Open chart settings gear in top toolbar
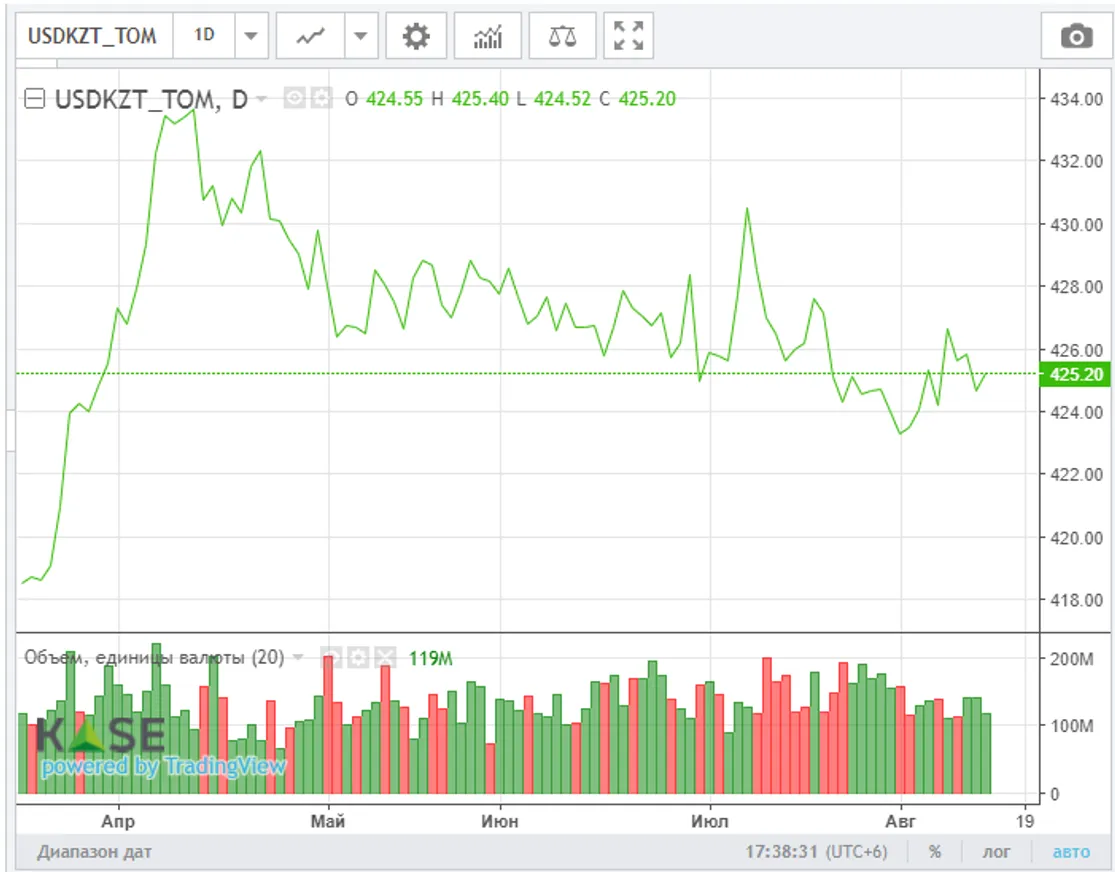Image resolution: width=1115 pixels, height=872 pixels. point(416,37)
